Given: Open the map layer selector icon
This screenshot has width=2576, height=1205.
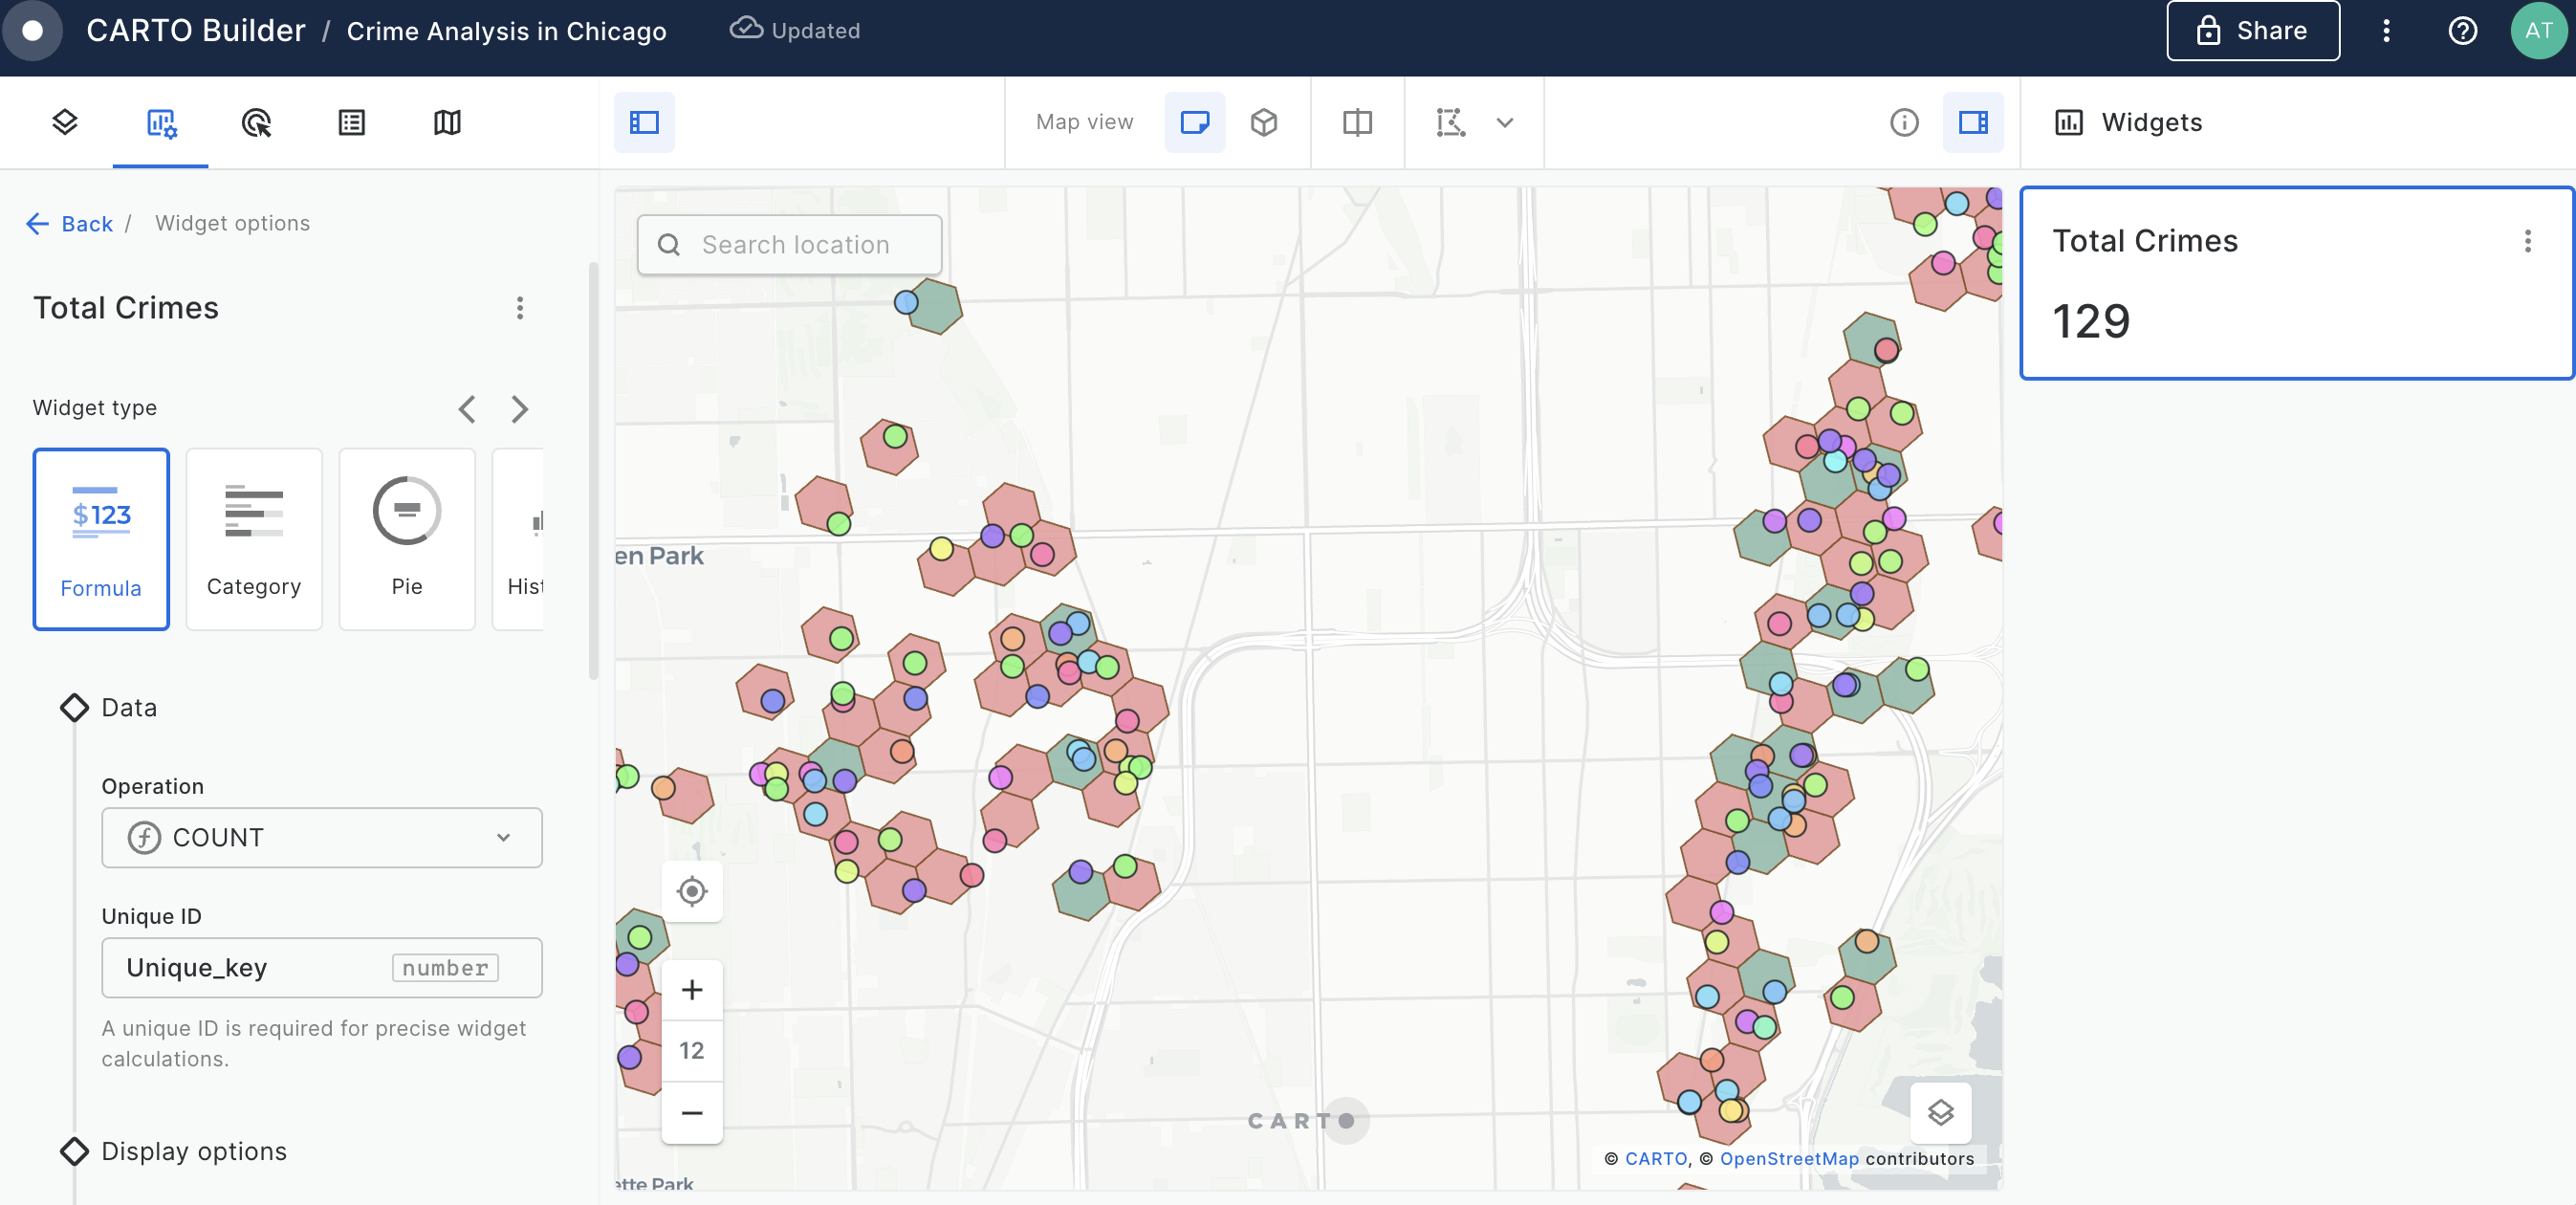Looking at the screenshot, I should (1940, 1112).
